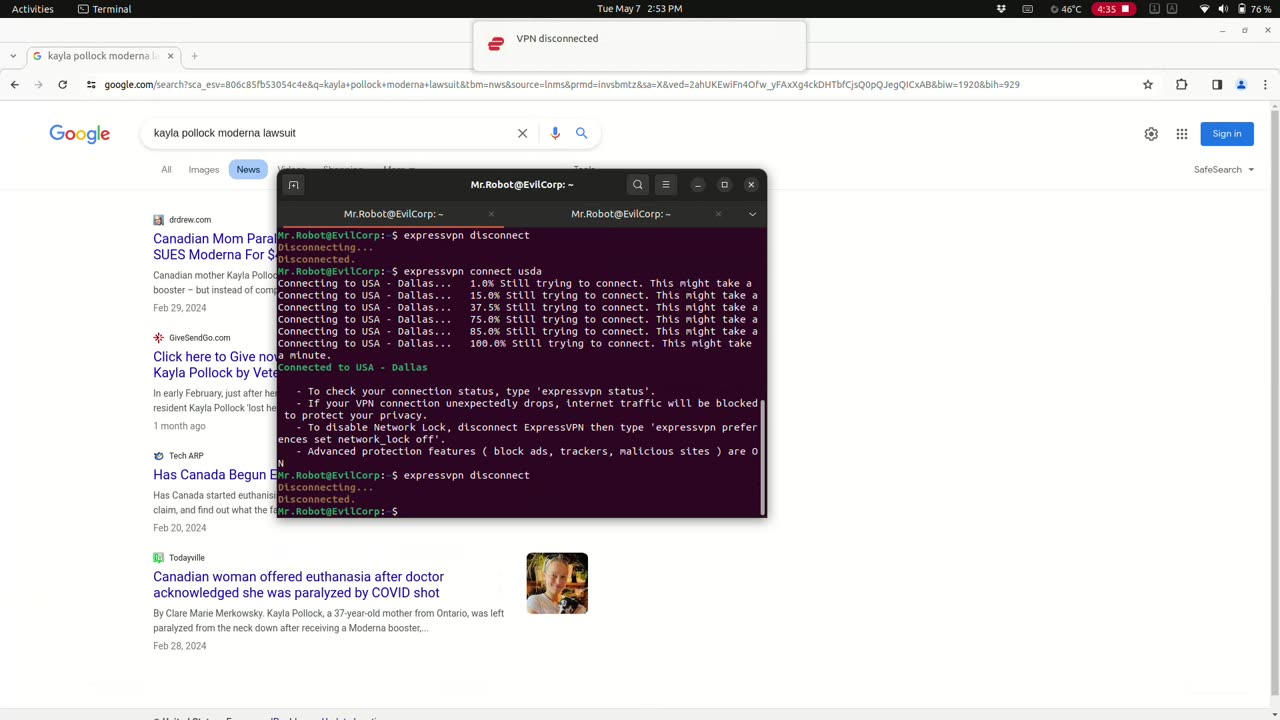Click the Tue May 7 2:53 PM clock
This screenshot has width=1280, height=720.
pyautogui.click(x=639, y=9)
